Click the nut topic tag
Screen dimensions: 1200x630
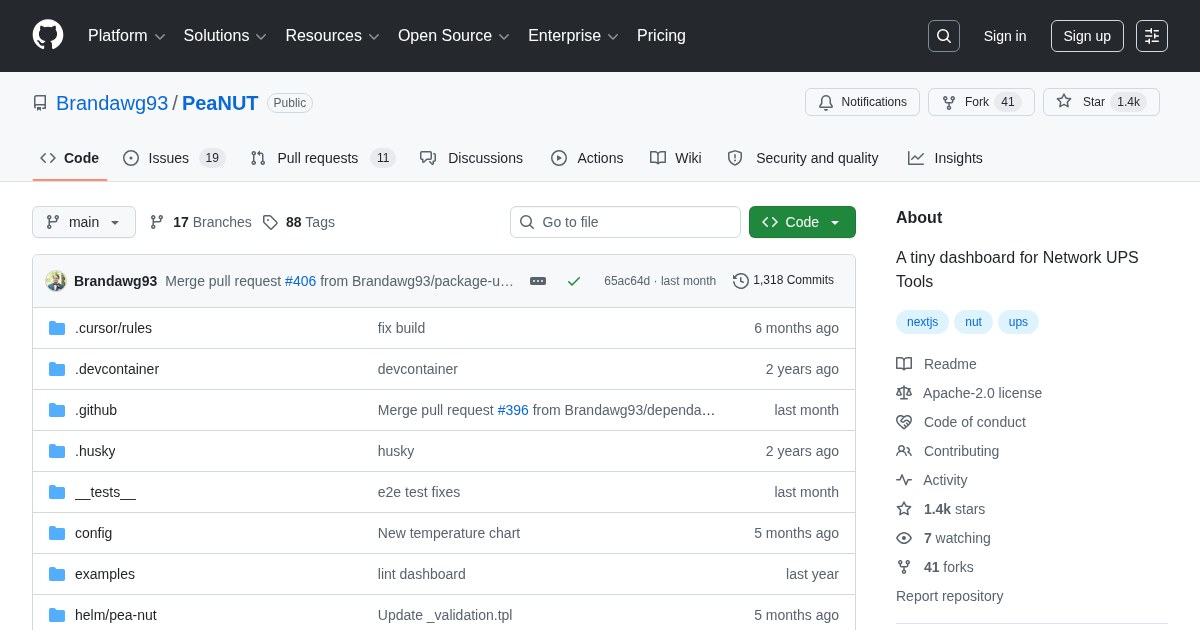click(x=973, y=322)
